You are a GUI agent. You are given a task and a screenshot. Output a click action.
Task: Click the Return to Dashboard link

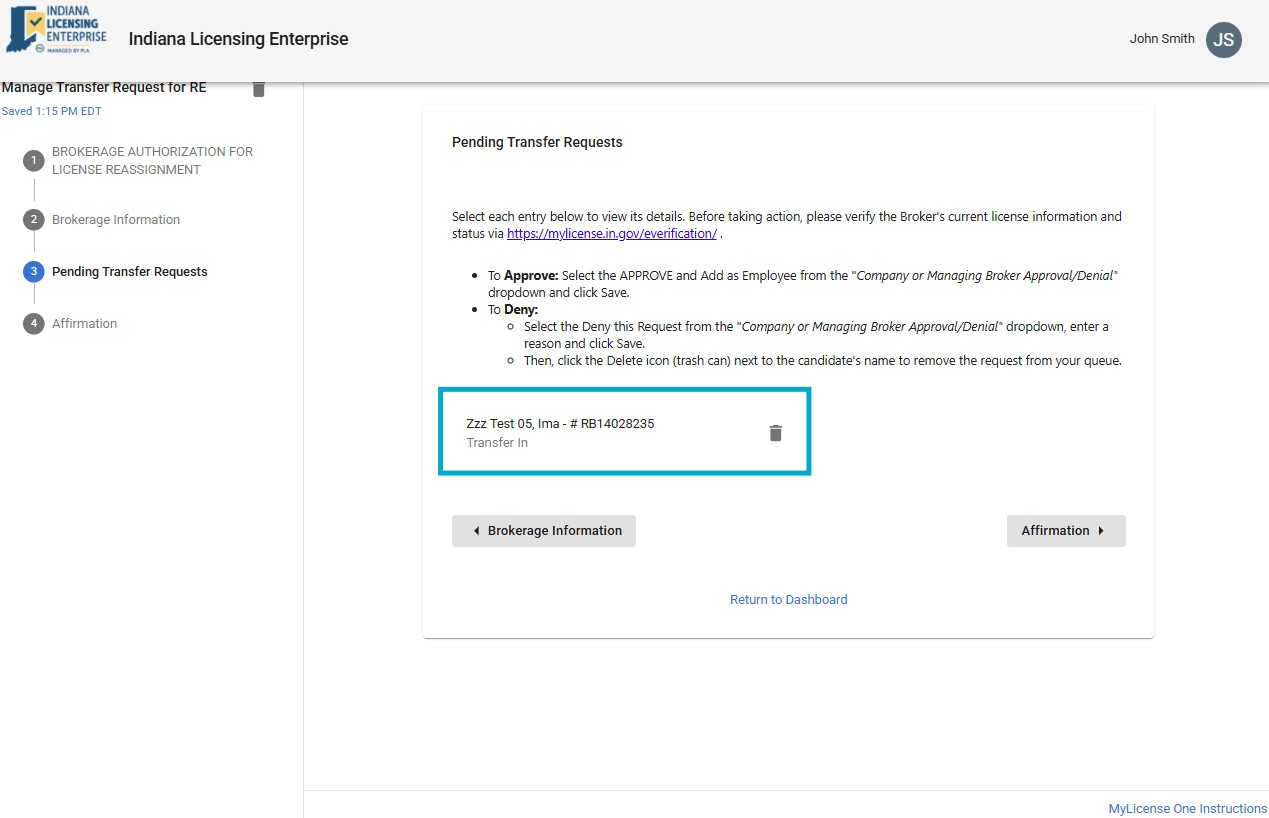tap(788, 600)
